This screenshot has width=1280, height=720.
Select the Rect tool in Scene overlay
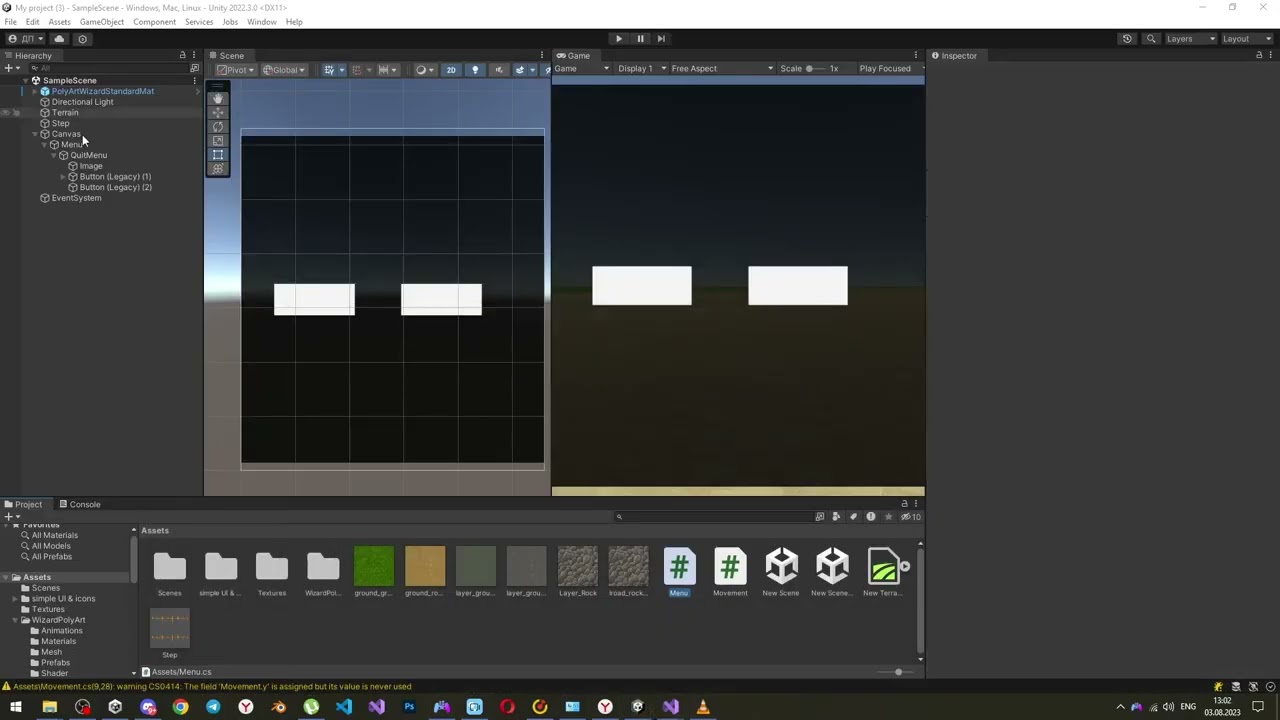click(x=218, y=155)
